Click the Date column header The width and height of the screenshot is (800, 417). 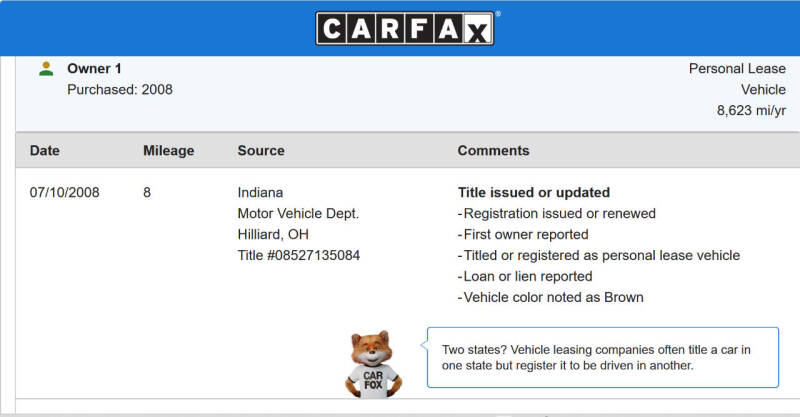44,151
